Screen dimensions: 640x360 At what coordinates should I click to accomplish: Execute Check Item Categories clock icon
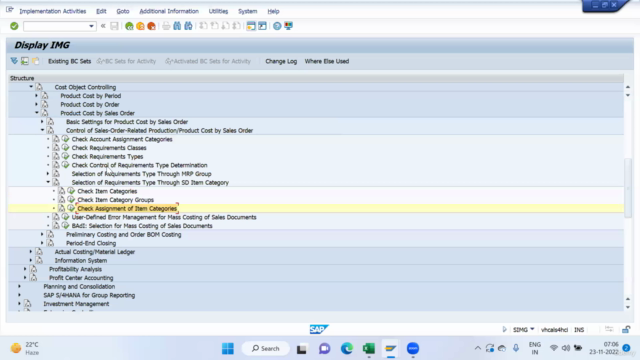coord(71,191)
